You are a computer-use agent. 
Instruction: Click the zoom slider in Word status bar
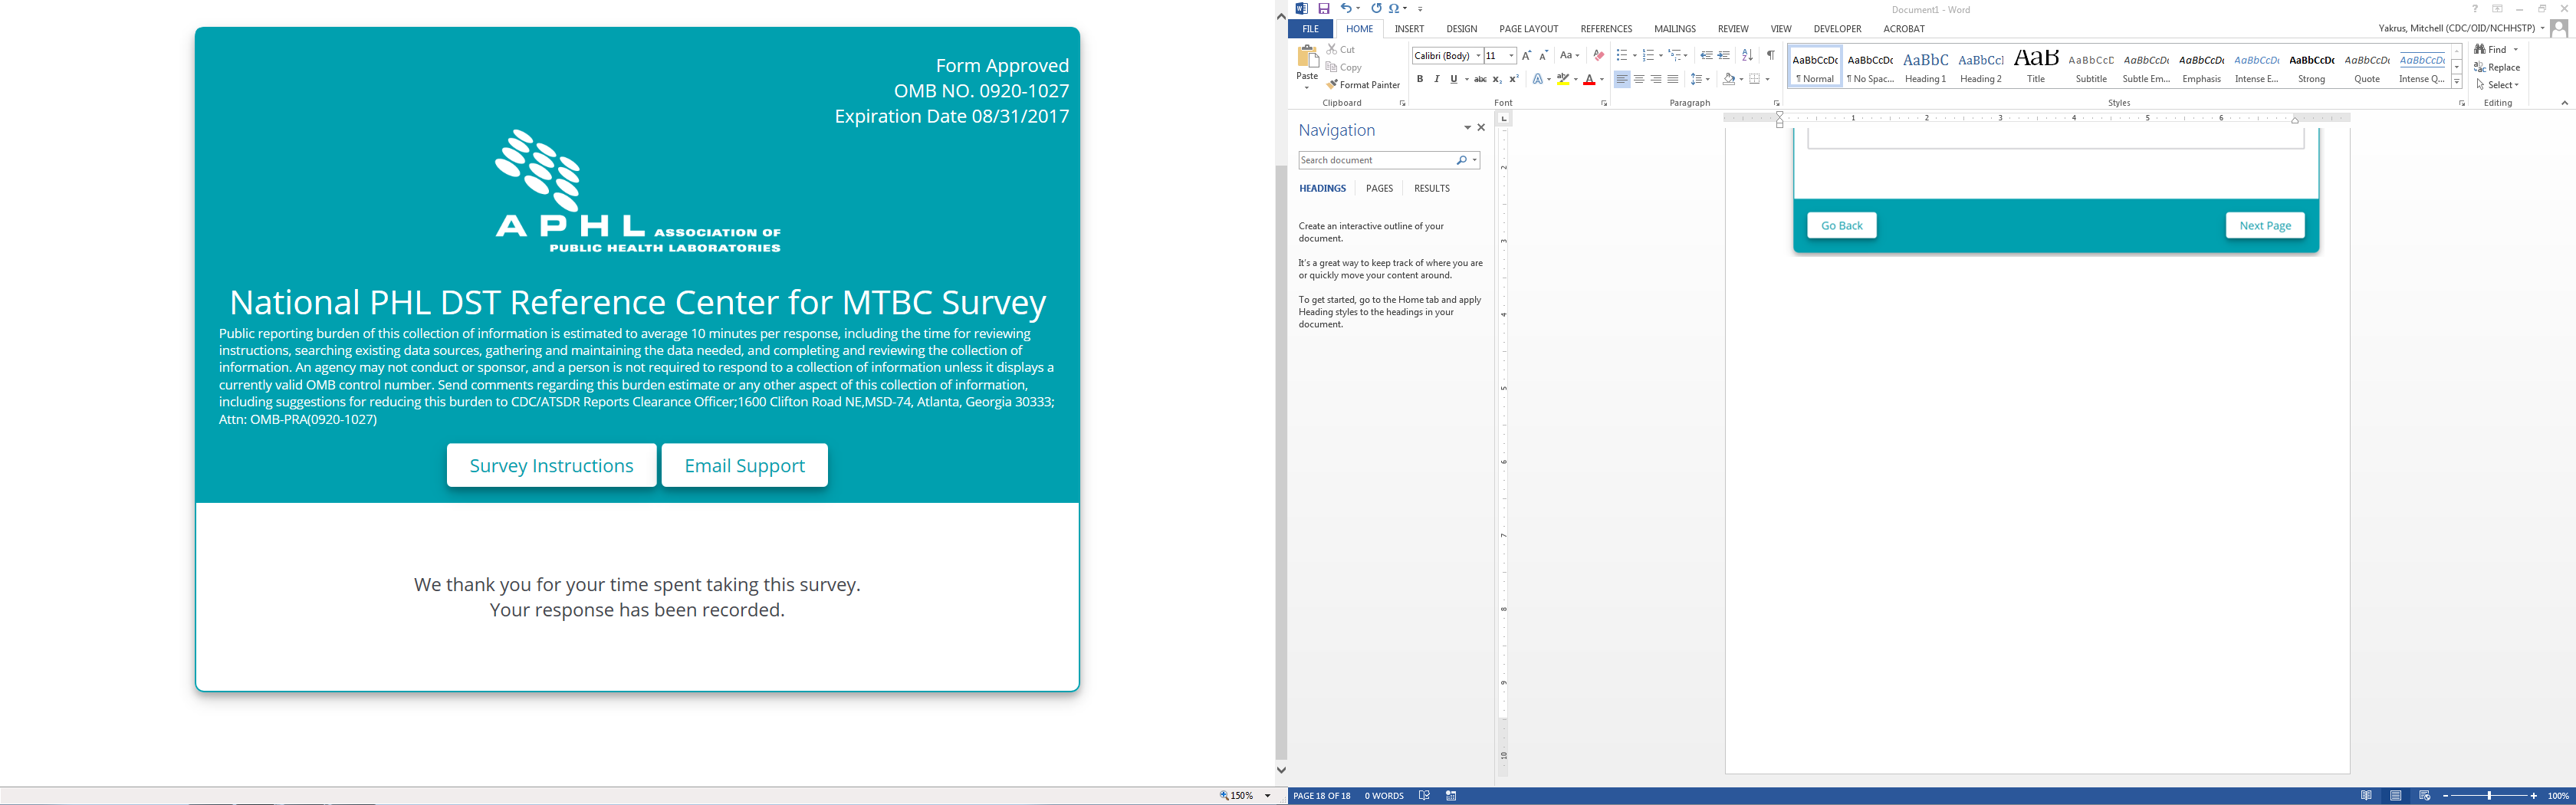click(2489, 796)
